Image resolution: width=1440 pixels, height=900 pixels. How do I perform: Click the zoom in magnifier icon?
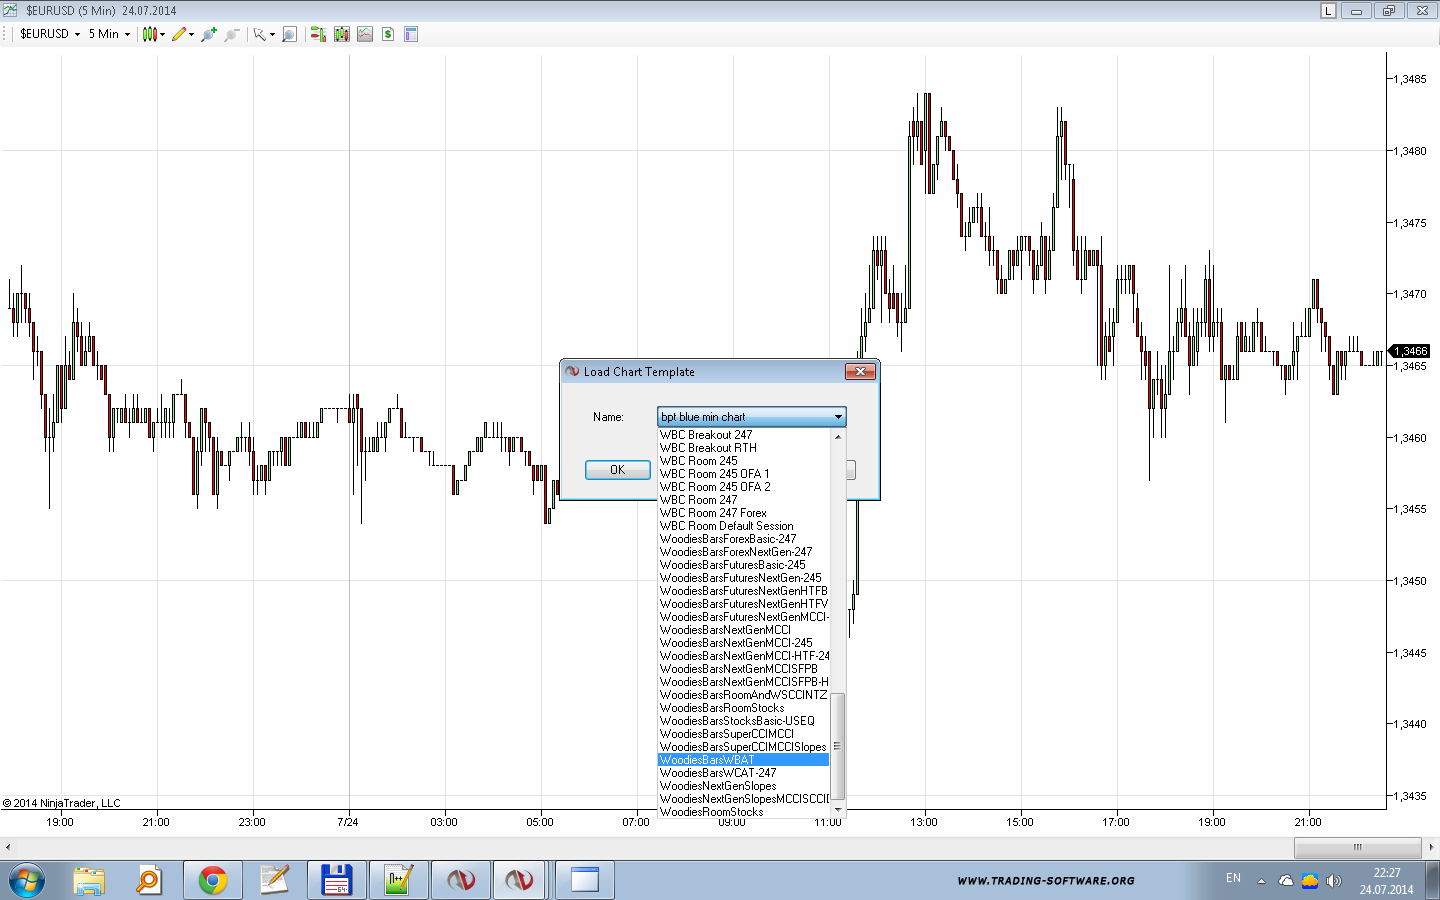(x=208, y=34)
